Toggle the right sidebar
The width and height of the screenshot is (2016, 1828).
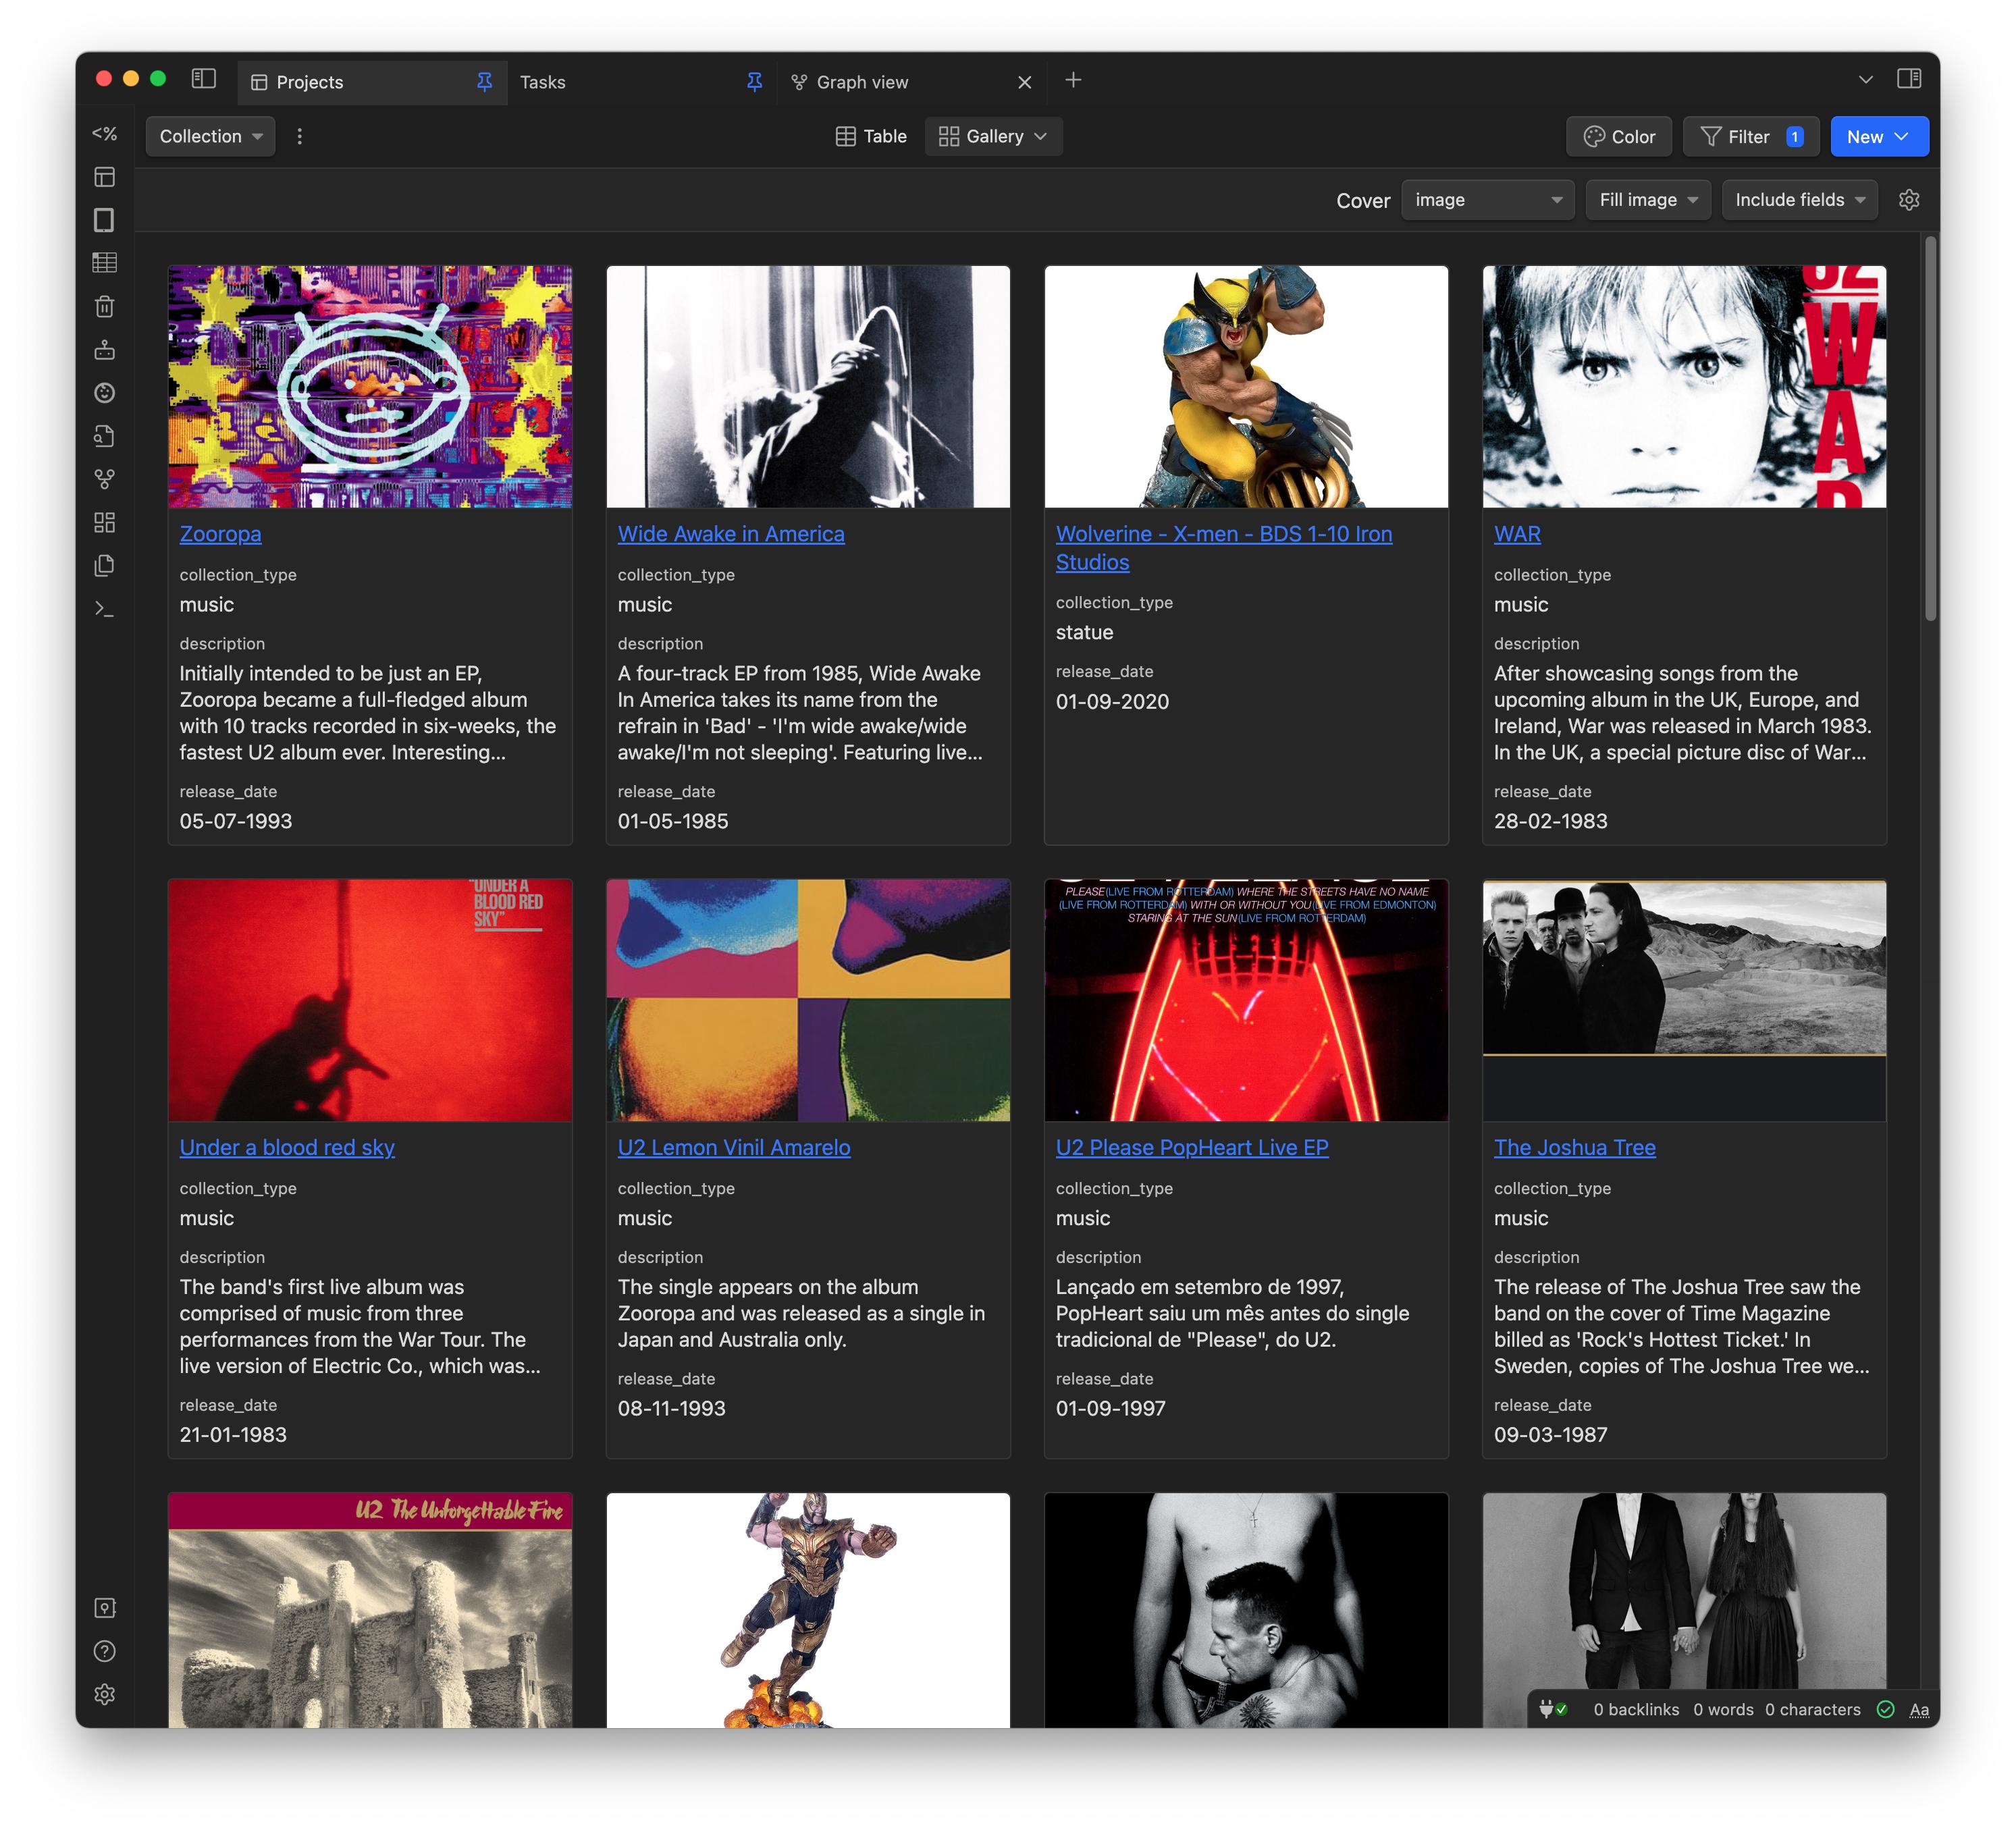coord(1909,79)
